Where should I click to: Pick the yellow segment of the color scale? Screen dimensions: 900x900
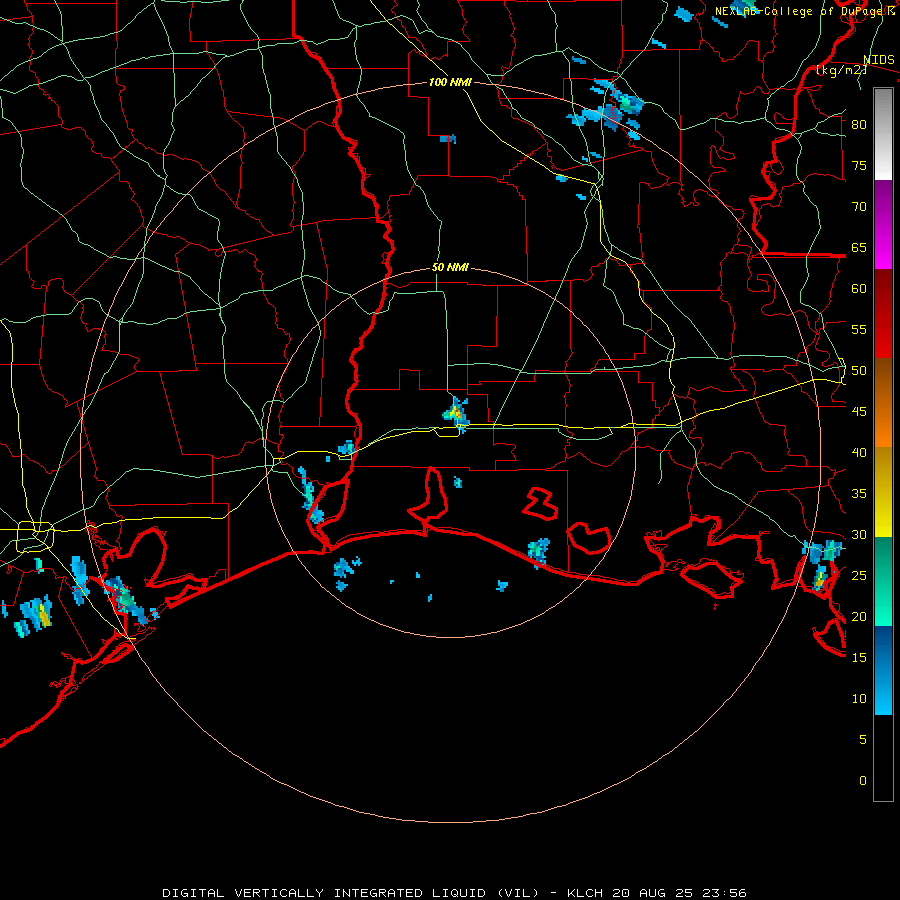click(883, 492)
